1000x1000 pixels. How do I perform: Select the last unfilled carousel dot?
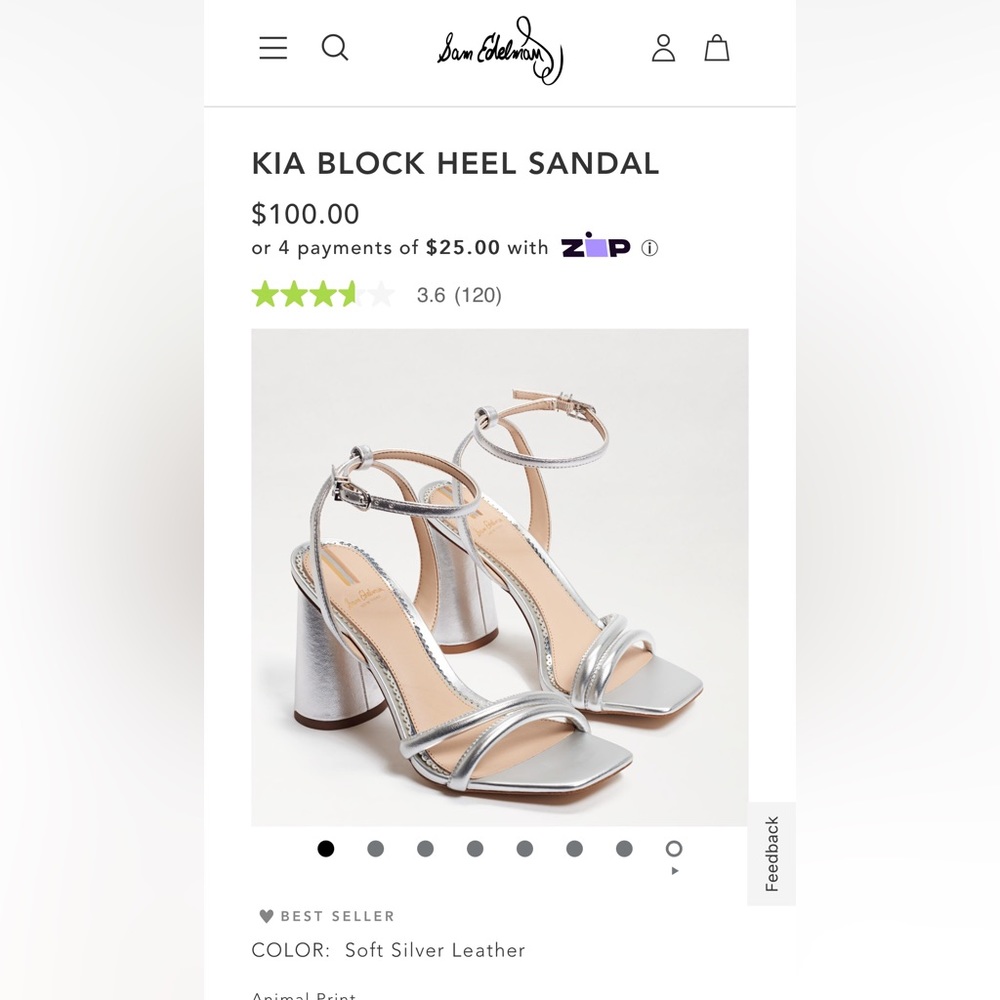pyautogui.click(x=675, y=848)
